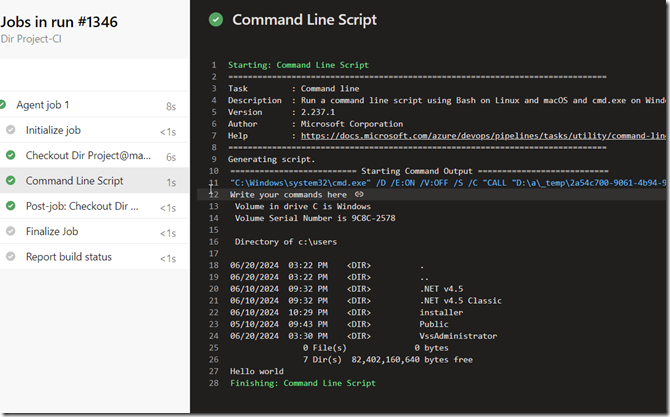Click the 6s duration of Checkout step
670x417 pixels.
point(171,157)
